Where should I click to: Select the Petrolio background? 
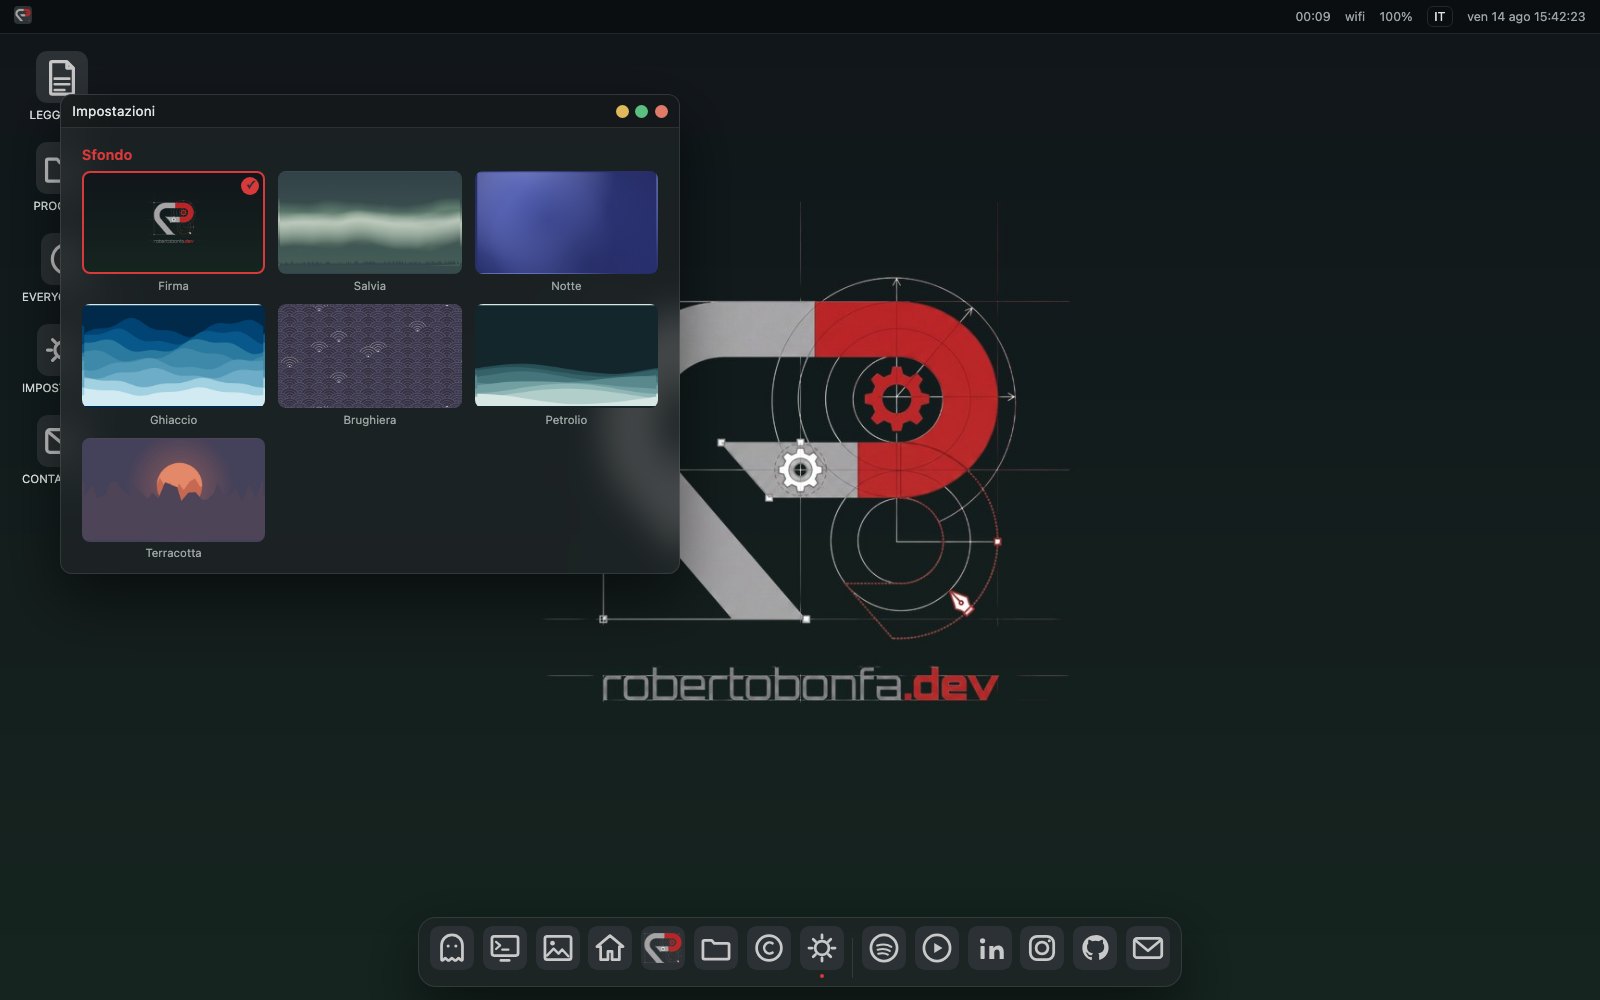coord(566,355)
